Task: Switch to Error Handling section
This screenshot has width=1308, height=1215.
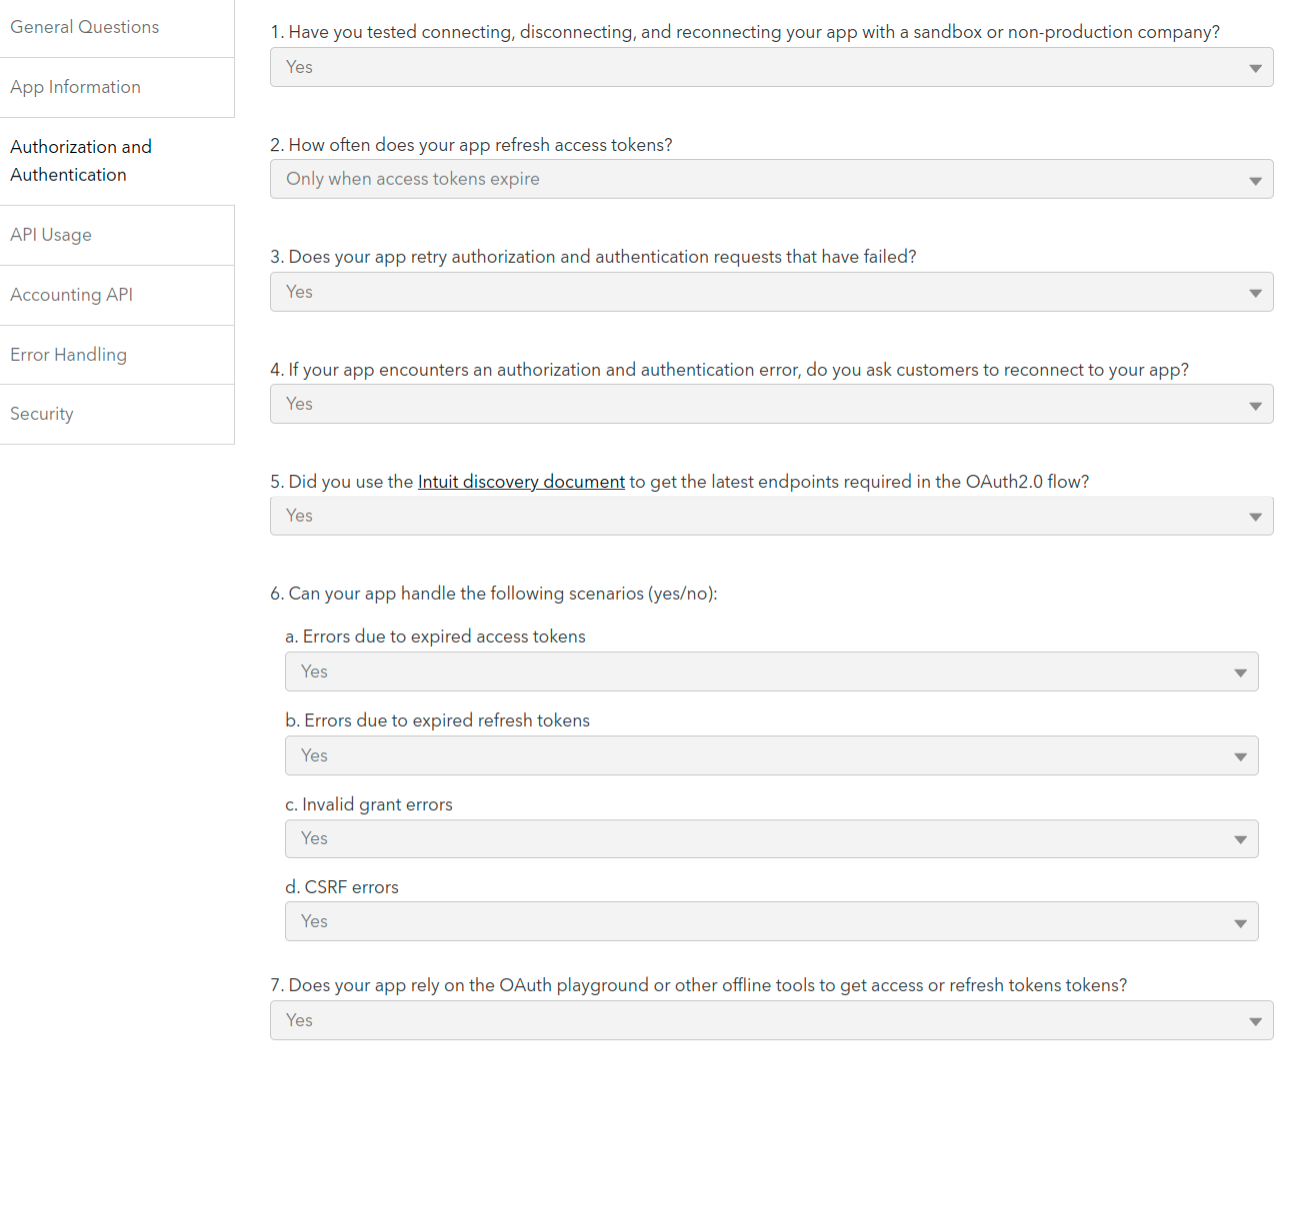Action: (69, 355)
